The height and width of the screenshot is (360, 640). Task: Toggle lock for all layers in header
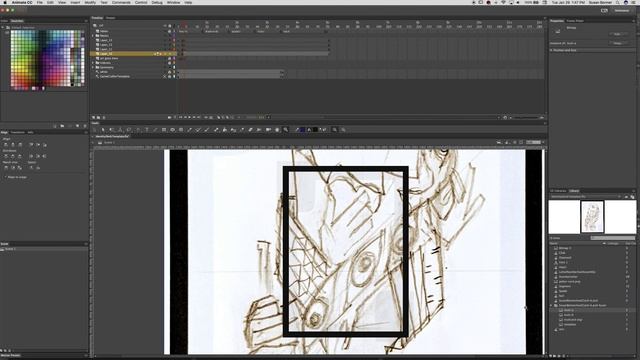(169, 26)
